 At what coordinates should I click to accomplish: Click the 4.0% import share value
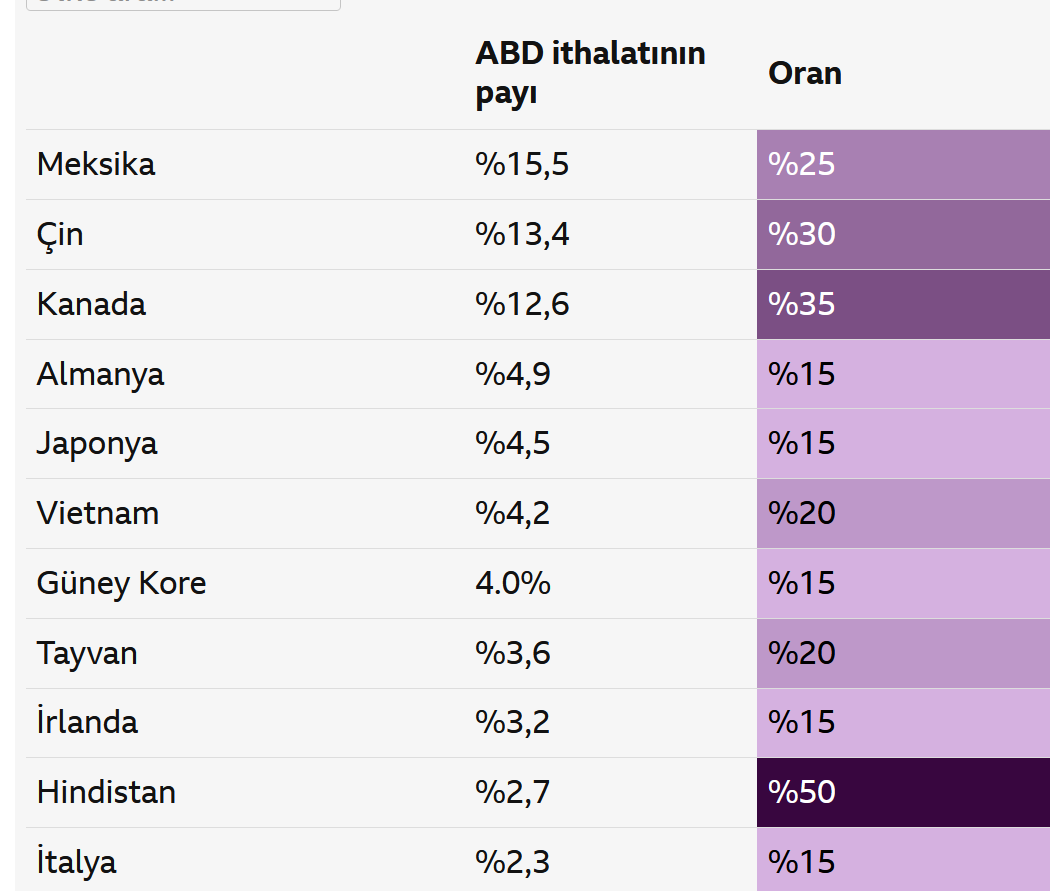[512, 583]
